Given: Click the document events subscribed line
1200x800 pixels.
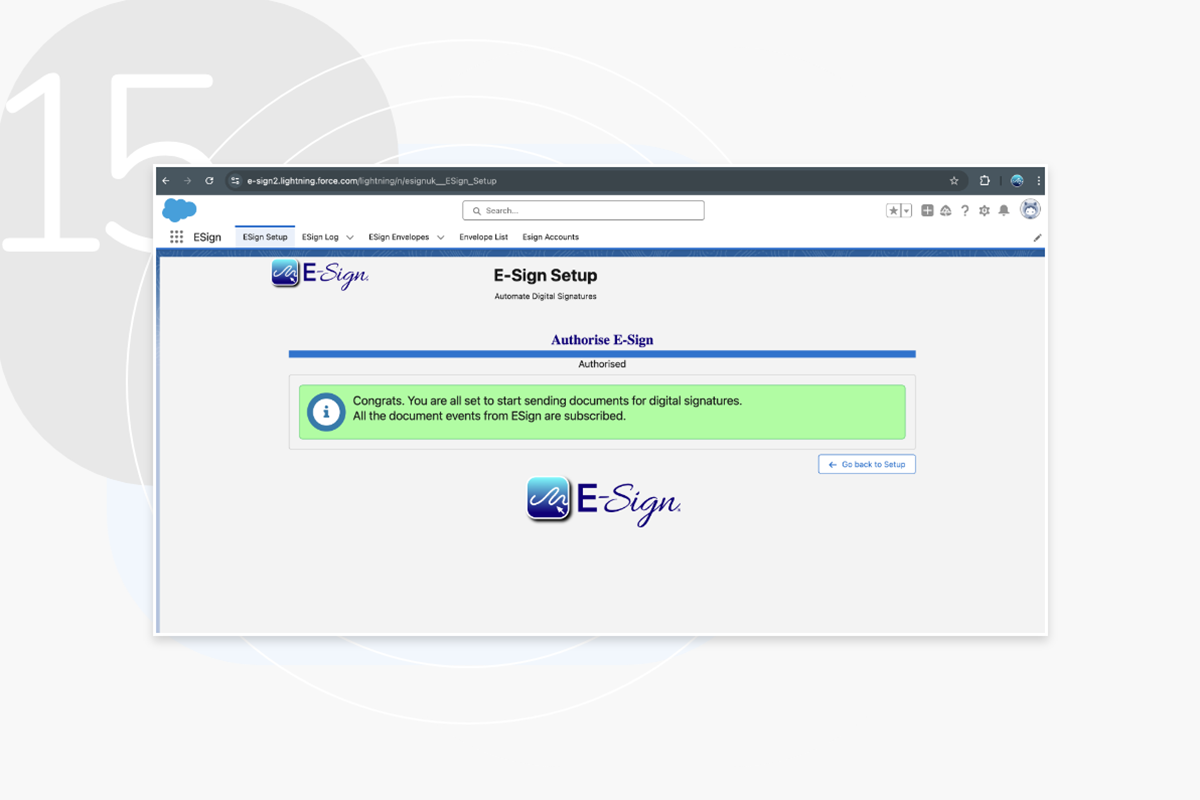Looking at the screenshot, I should tap(489, 416).
